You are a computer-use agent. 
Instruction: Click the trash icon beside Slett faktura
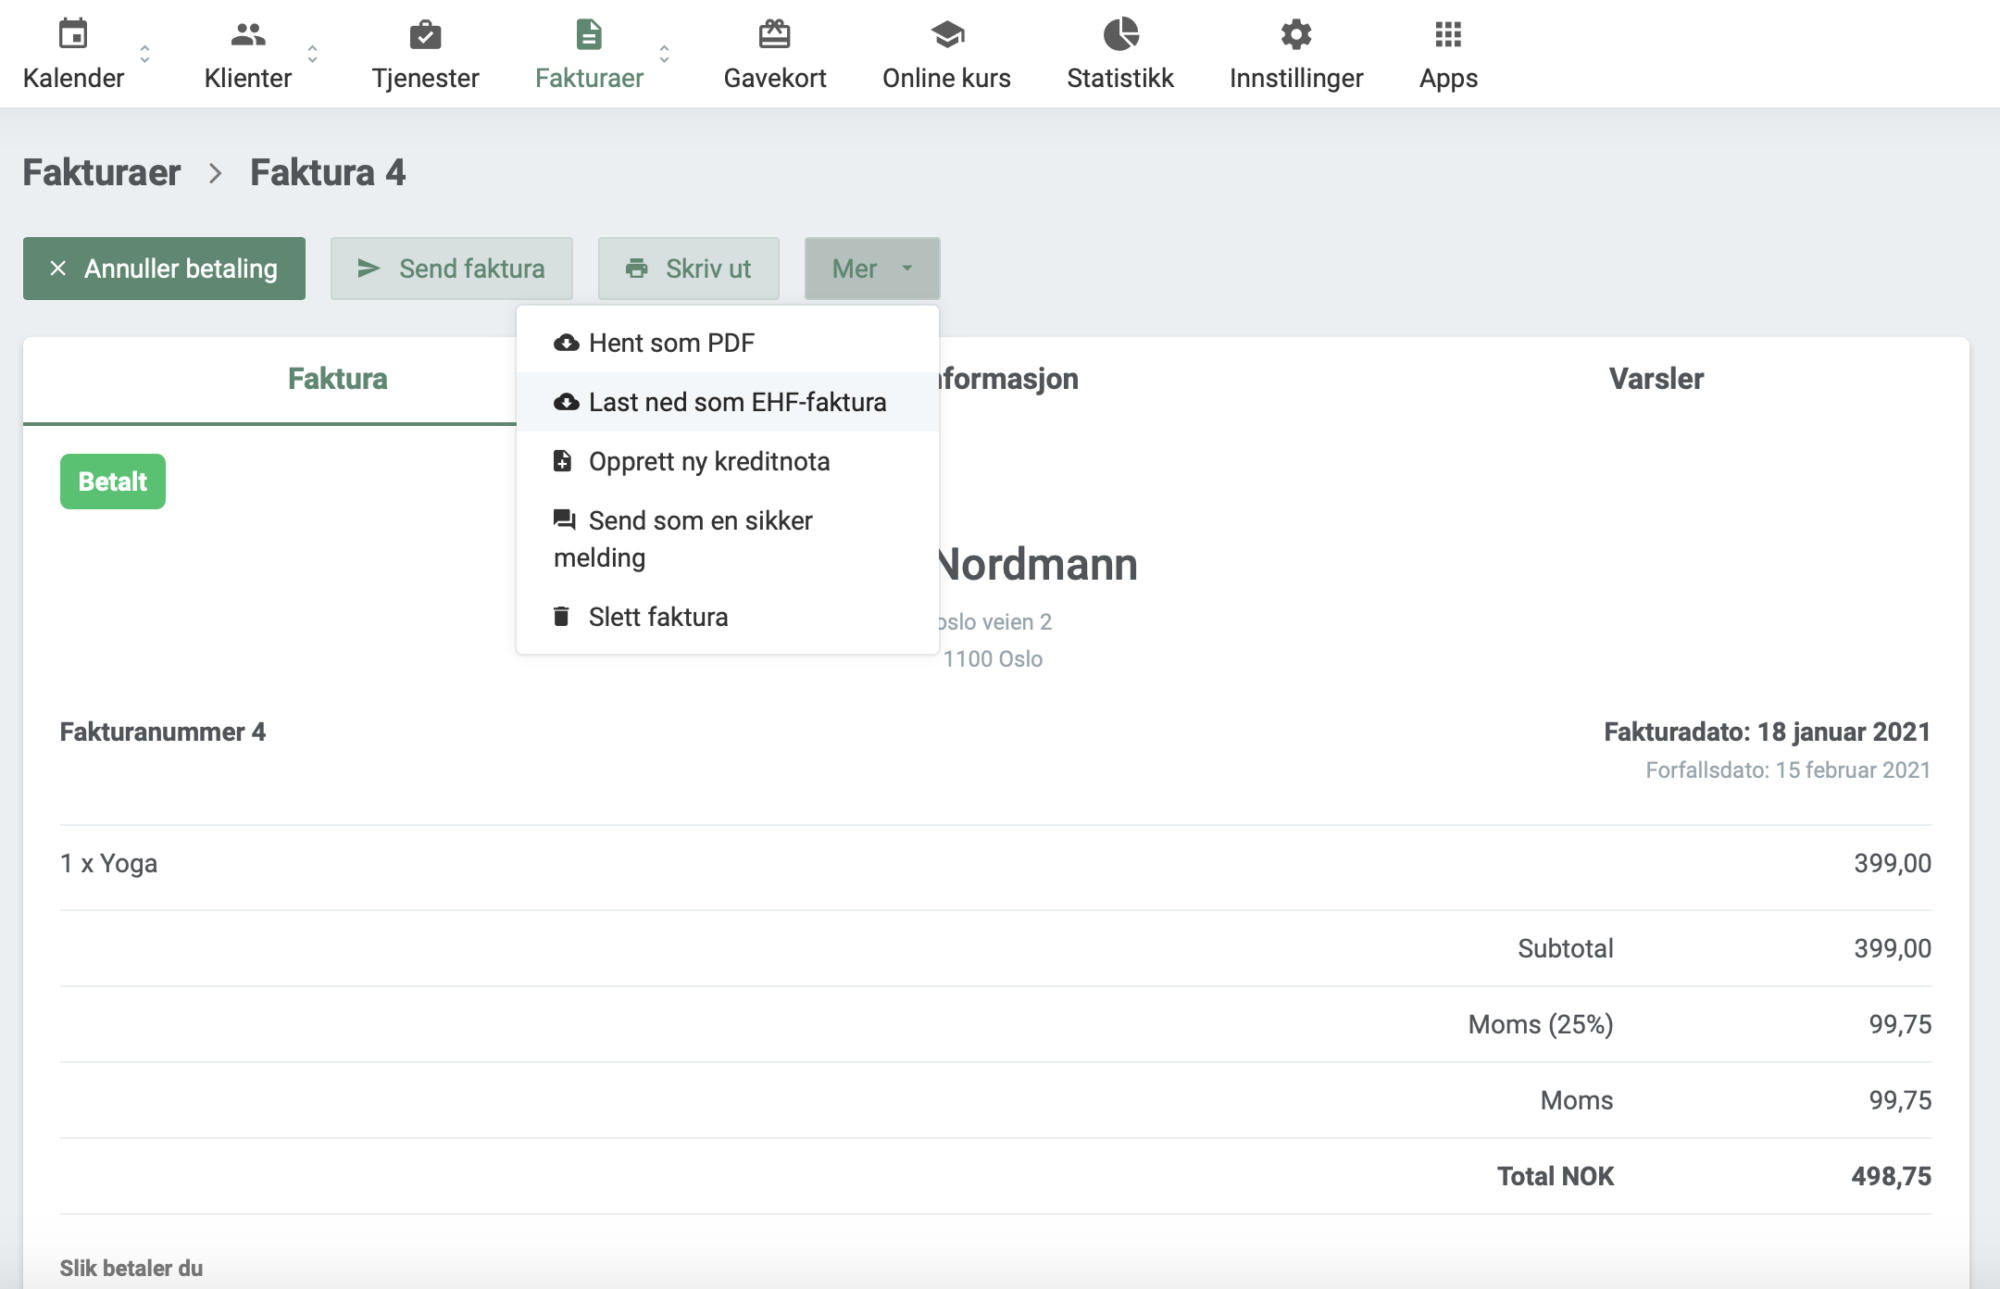click(562, 616)
